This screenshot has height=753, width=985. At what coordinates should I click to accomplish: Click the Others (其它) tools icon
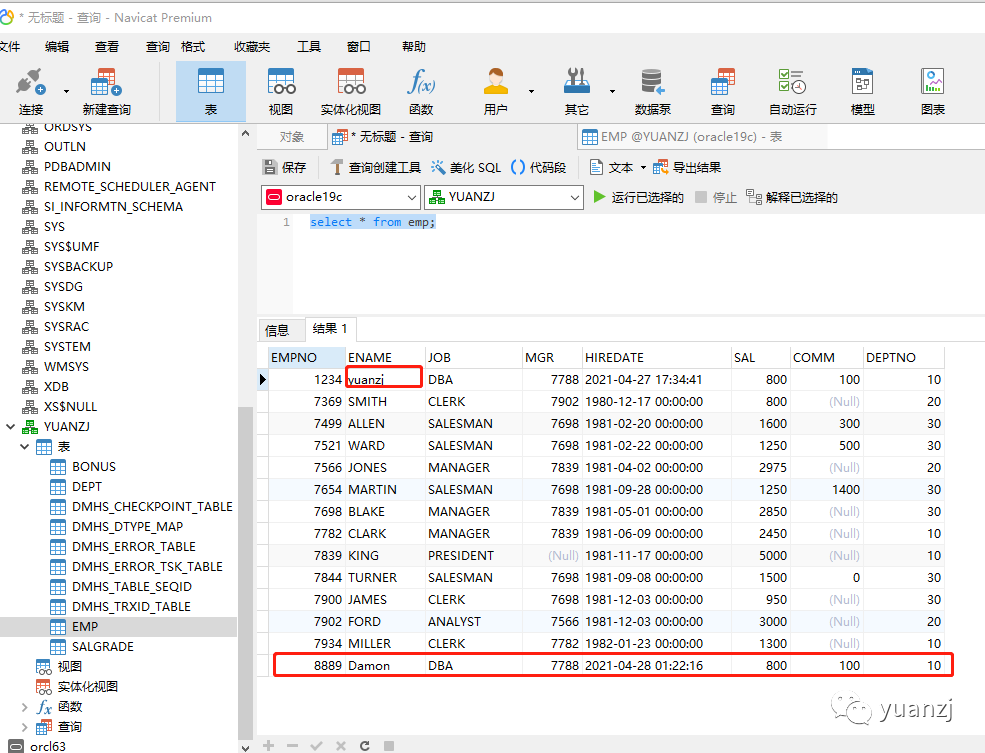click(577, 92)
